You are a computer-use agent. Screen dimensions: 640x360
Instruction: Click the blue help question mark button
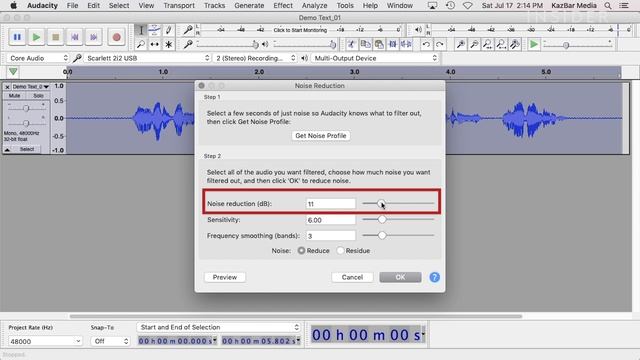pyautogui.click(x=435, y=277)
